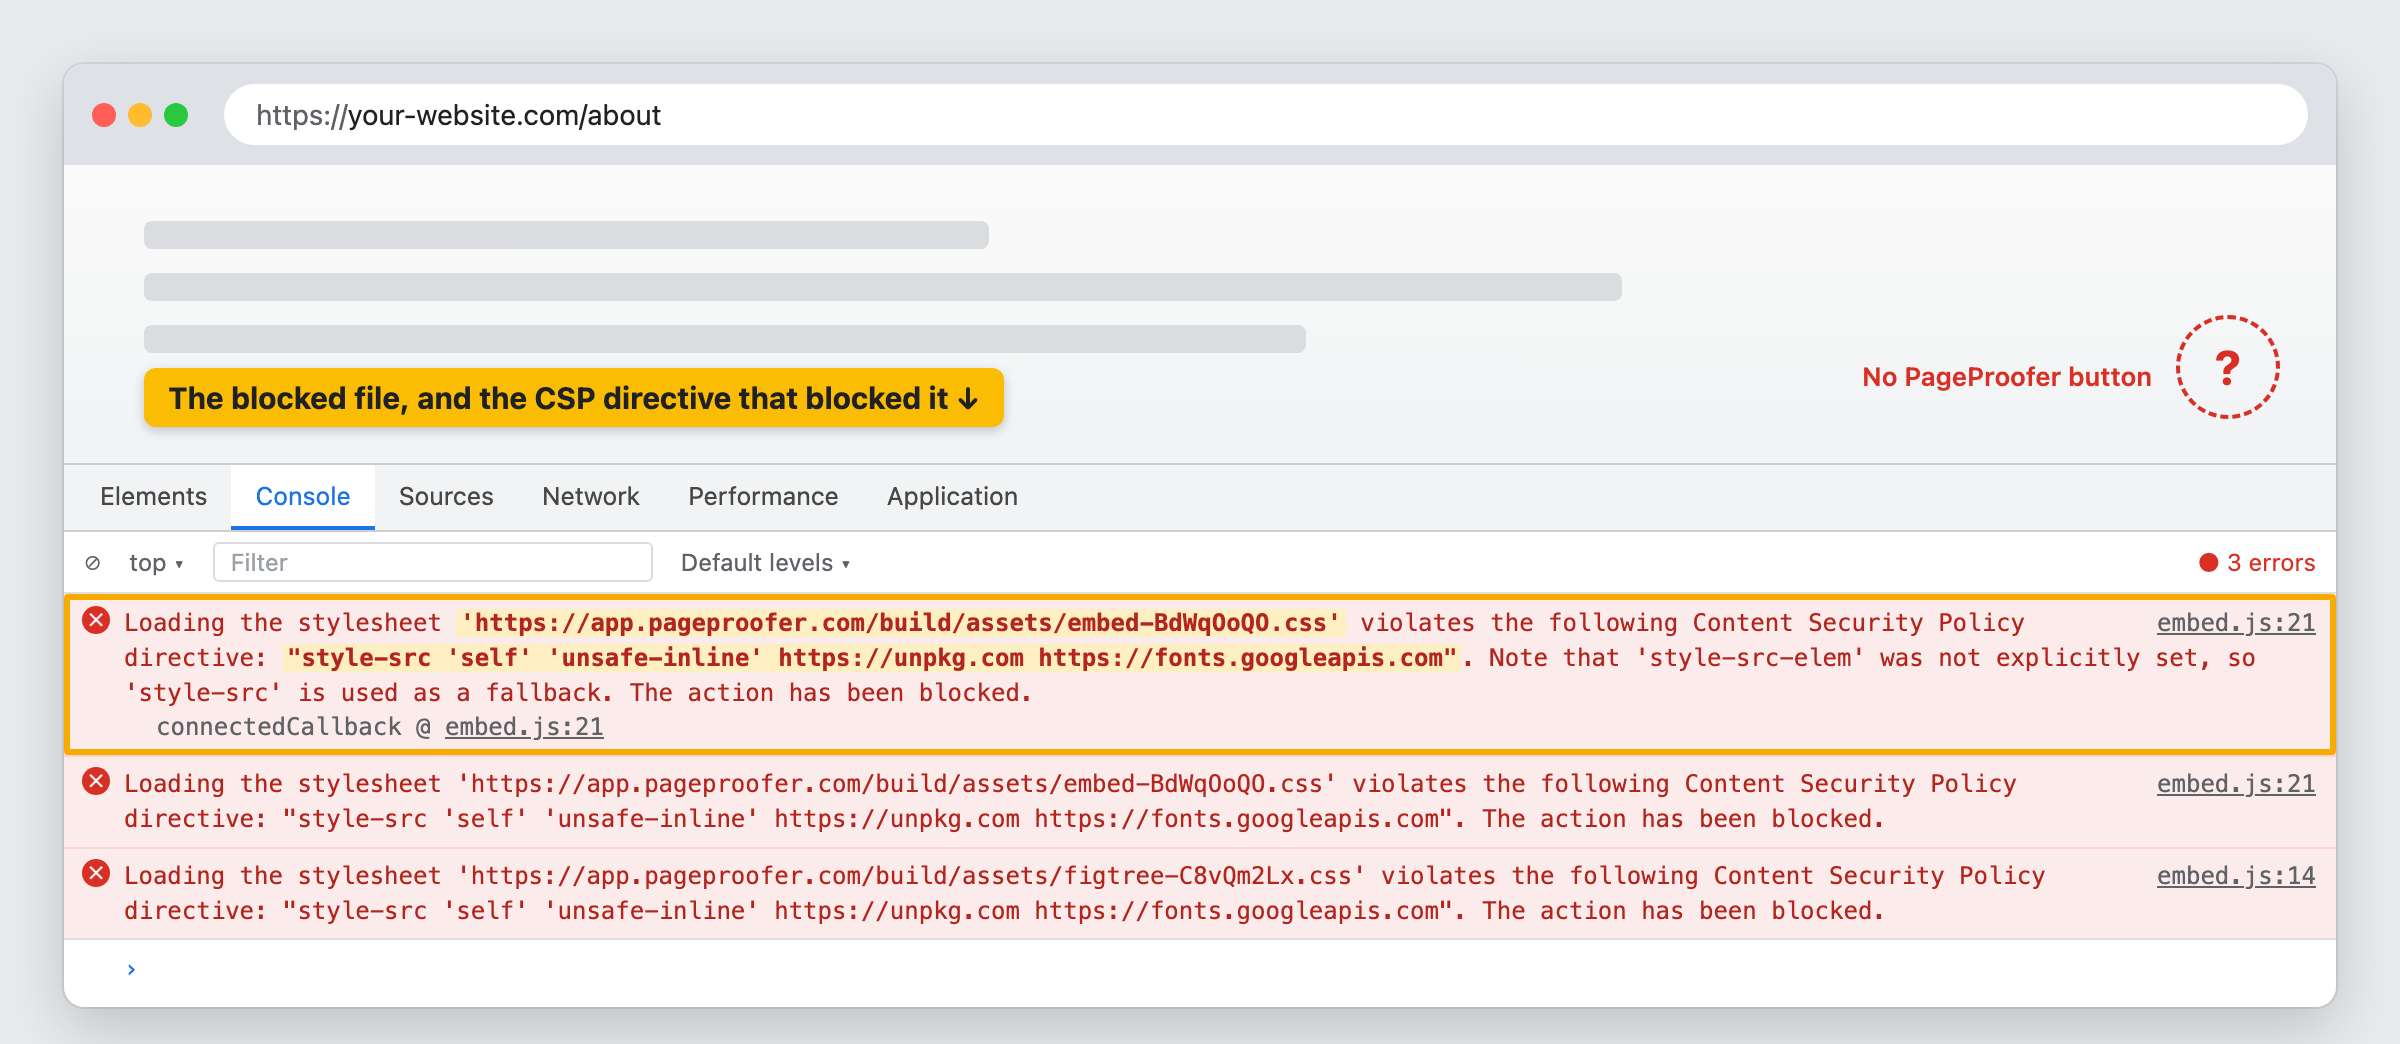Image resolution: width=2400 pixels, height=1044 pixels.
Task: Click the red dot beside 3 errors
Action: click(2209, 563)
